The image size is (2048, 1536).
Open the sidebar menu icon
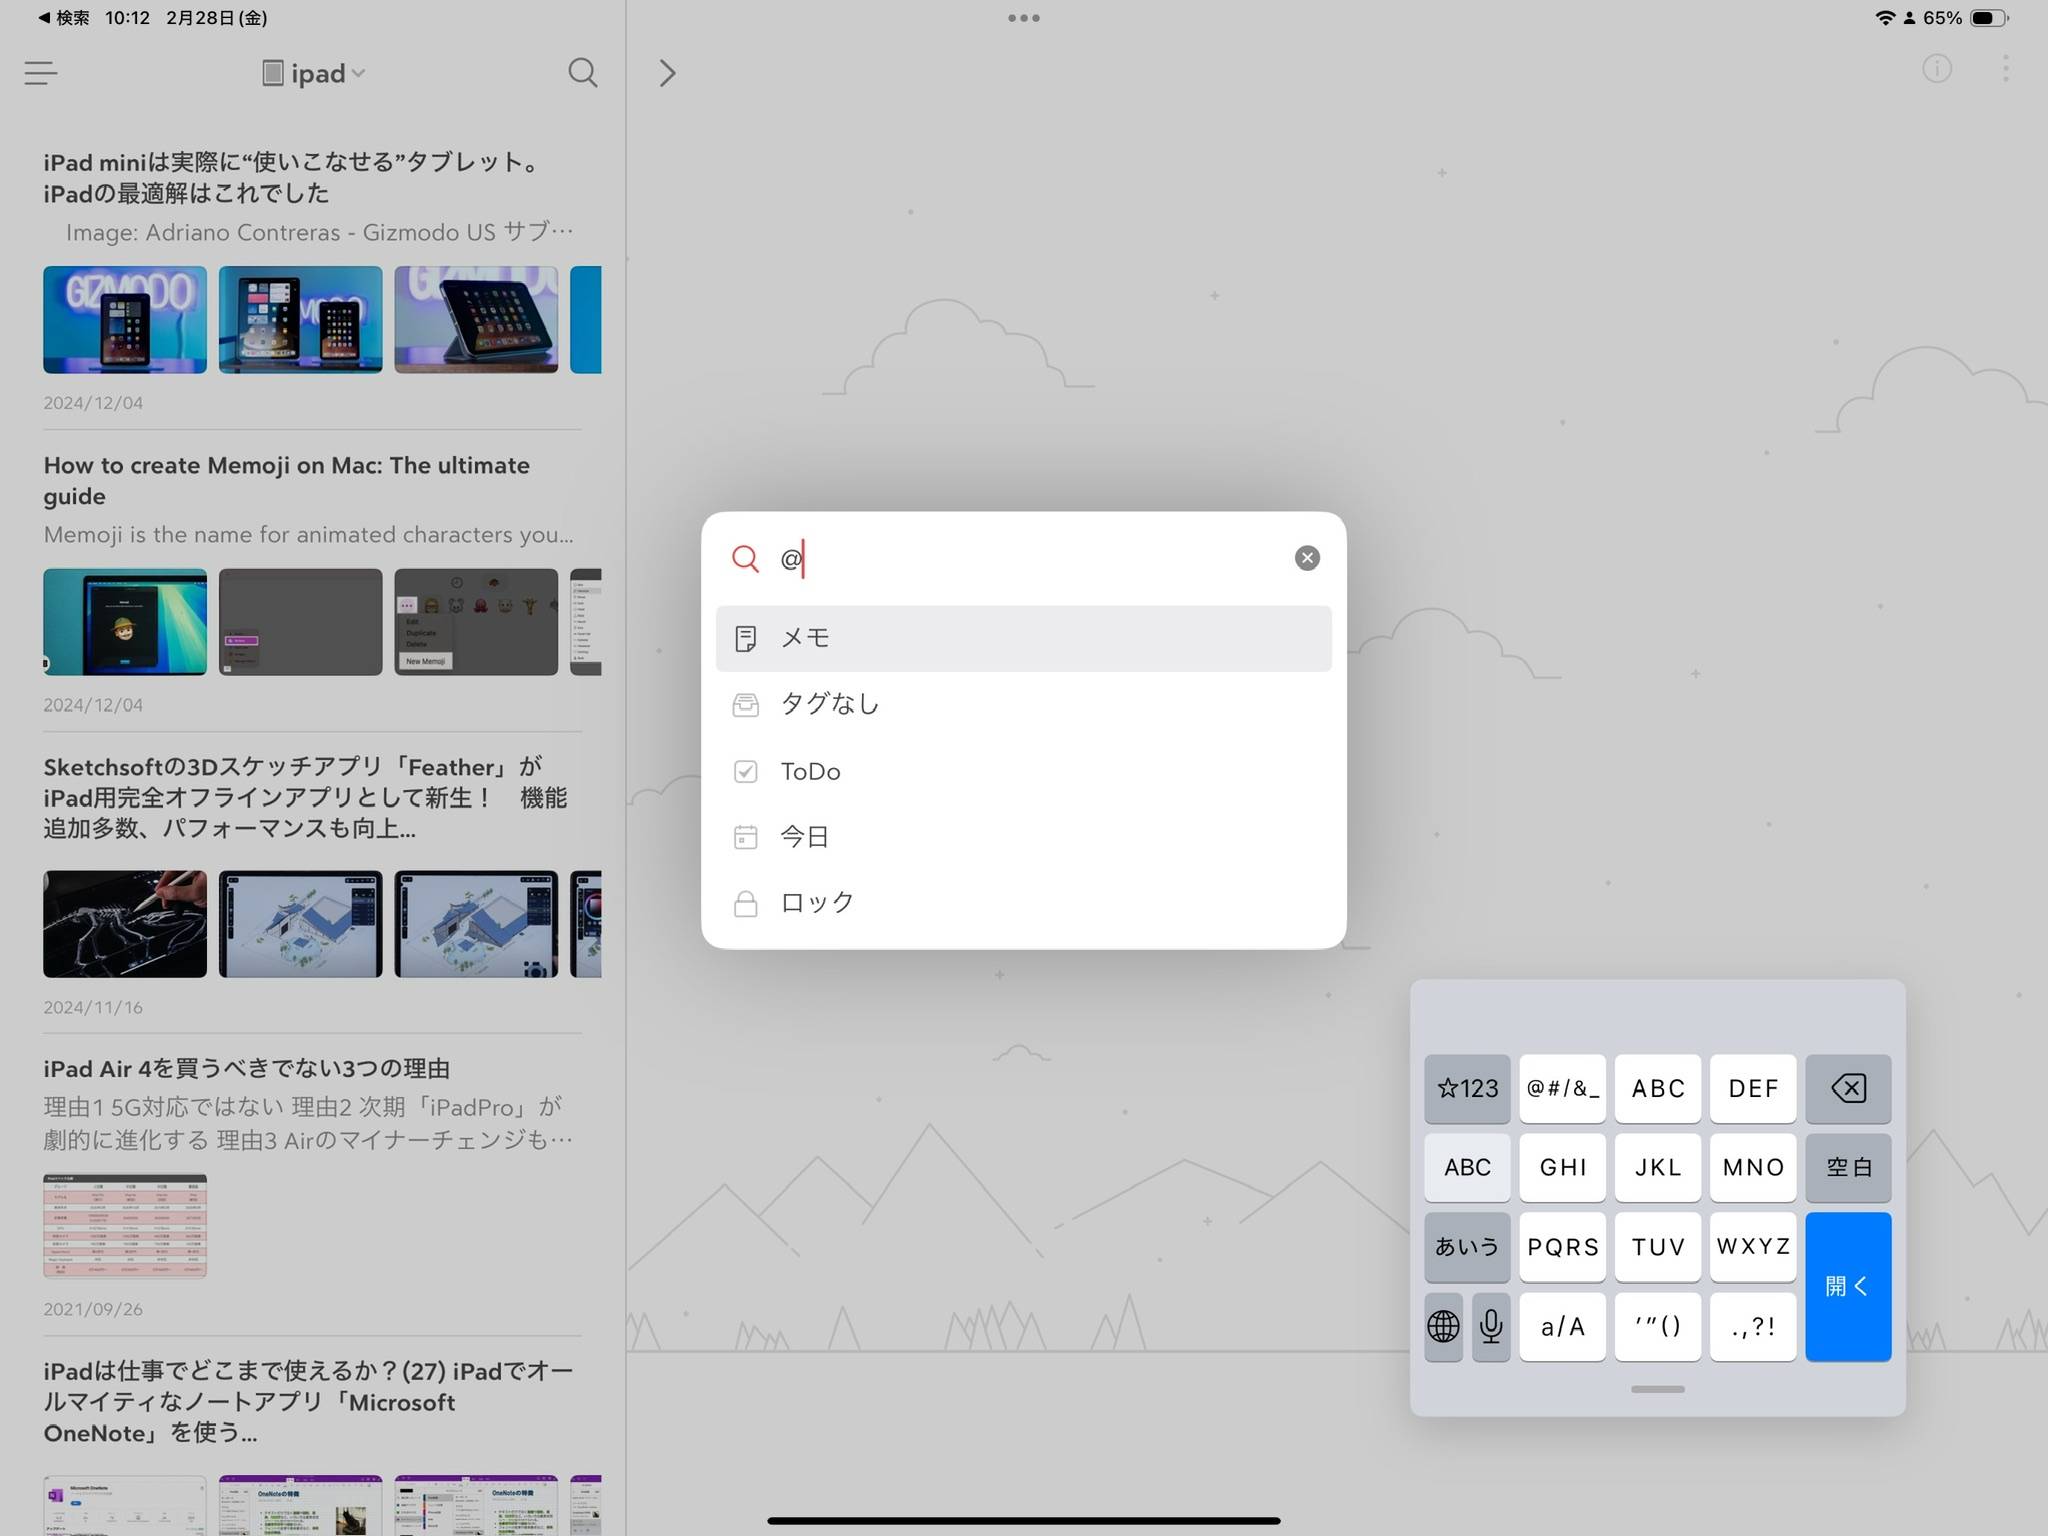41,73
